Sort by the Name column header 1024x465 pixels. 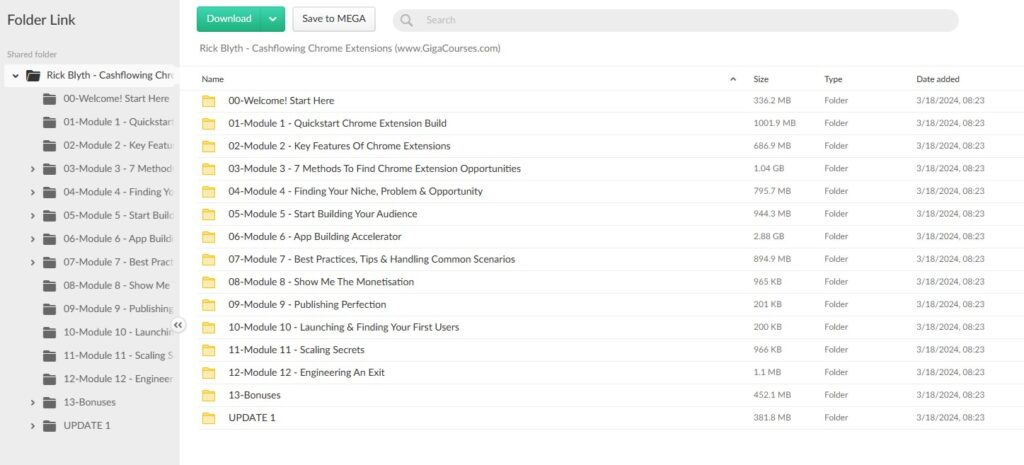(x=213, y=79)
